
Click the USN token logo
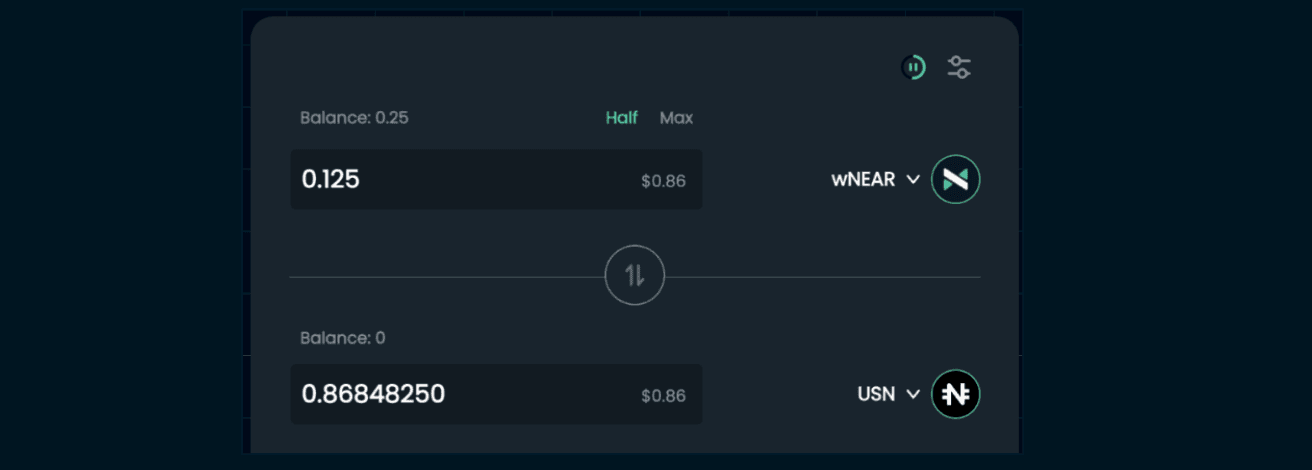[955, 394]
